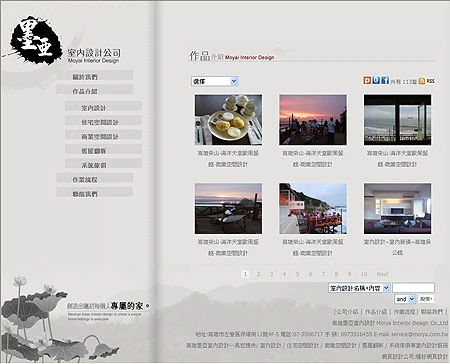The image size is (450, 364).
Task: Share the page via the Twitter icon
Action: coord(376,80)
